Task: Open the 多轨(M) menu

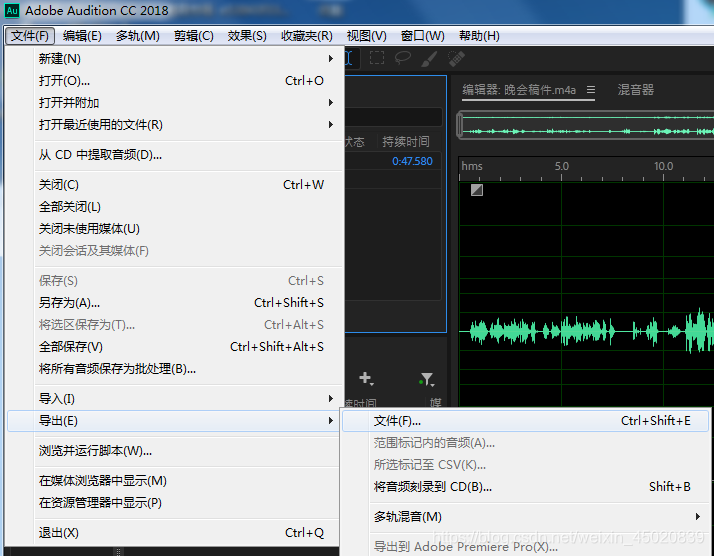Action: click(138, 36)
